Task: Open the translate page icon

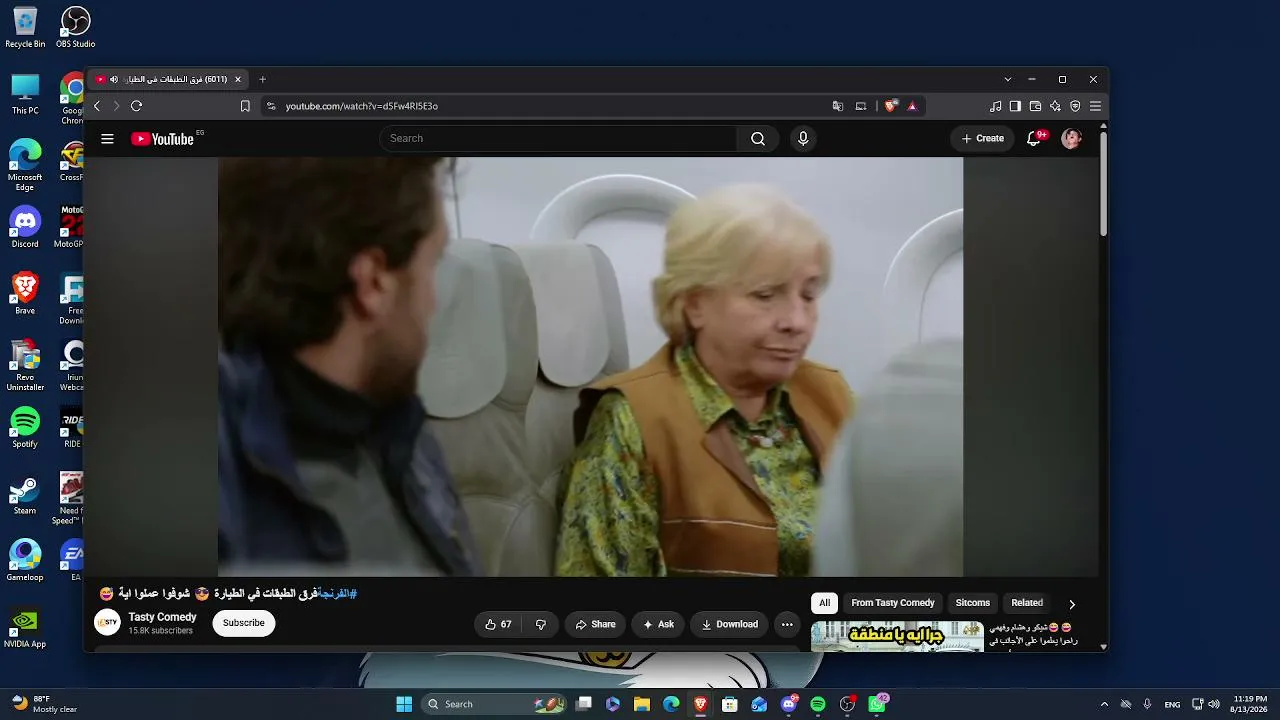Action: 838,106
